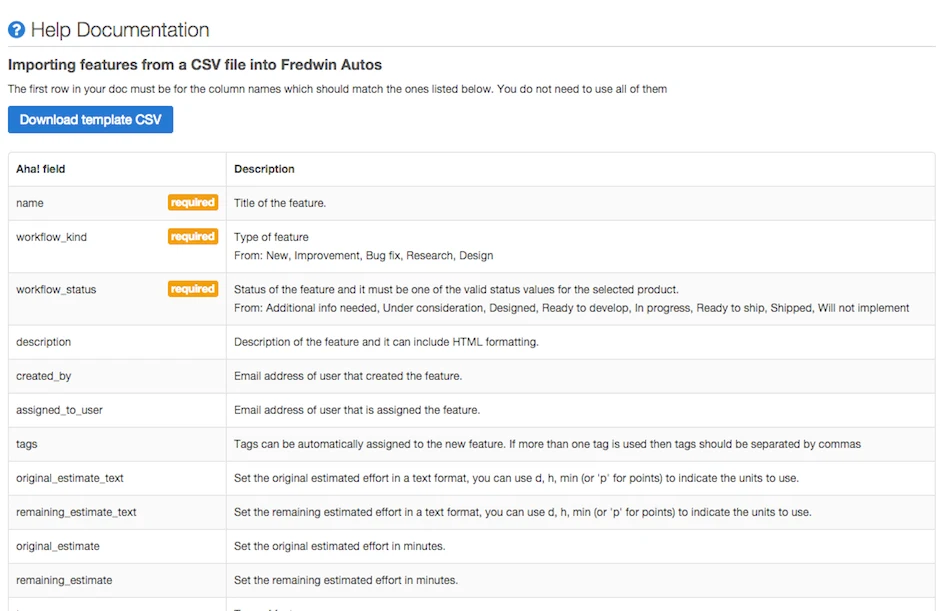The height and width of the screenshot is (611, 940).
Task: Click the 'From: New, Improvement, Bug fix' line
Action: 364,255
